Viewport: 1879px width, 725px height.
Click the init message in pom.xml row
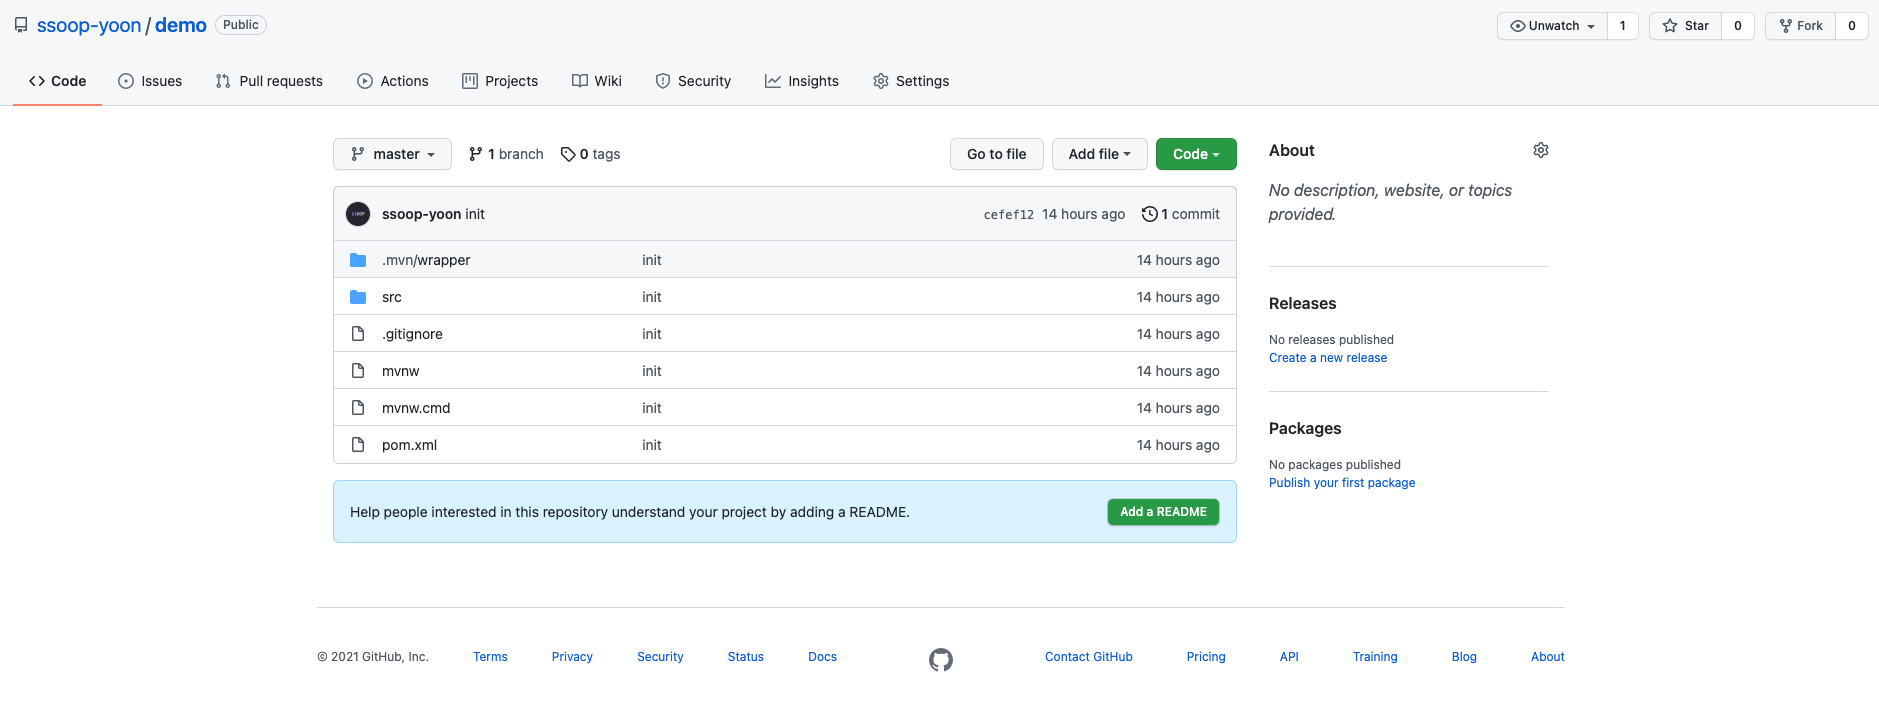tap(652, 445)
